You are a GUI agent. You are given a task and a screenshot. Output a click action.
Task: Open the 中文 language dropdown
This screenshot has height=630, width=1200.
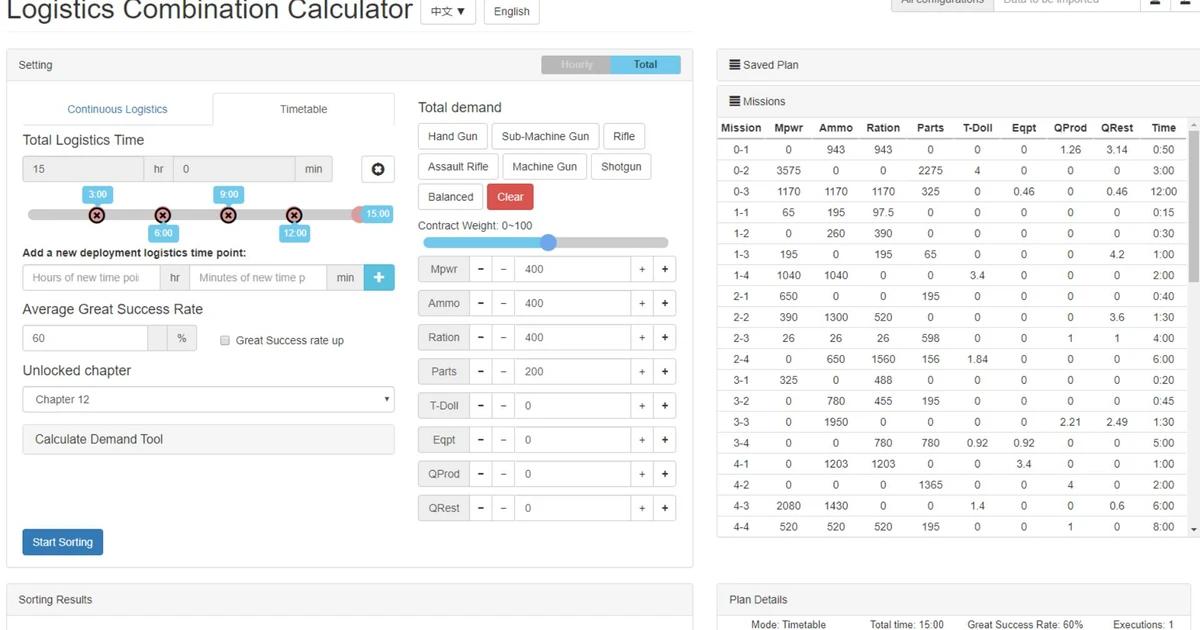pyautogui.click(x=448, y=11)
